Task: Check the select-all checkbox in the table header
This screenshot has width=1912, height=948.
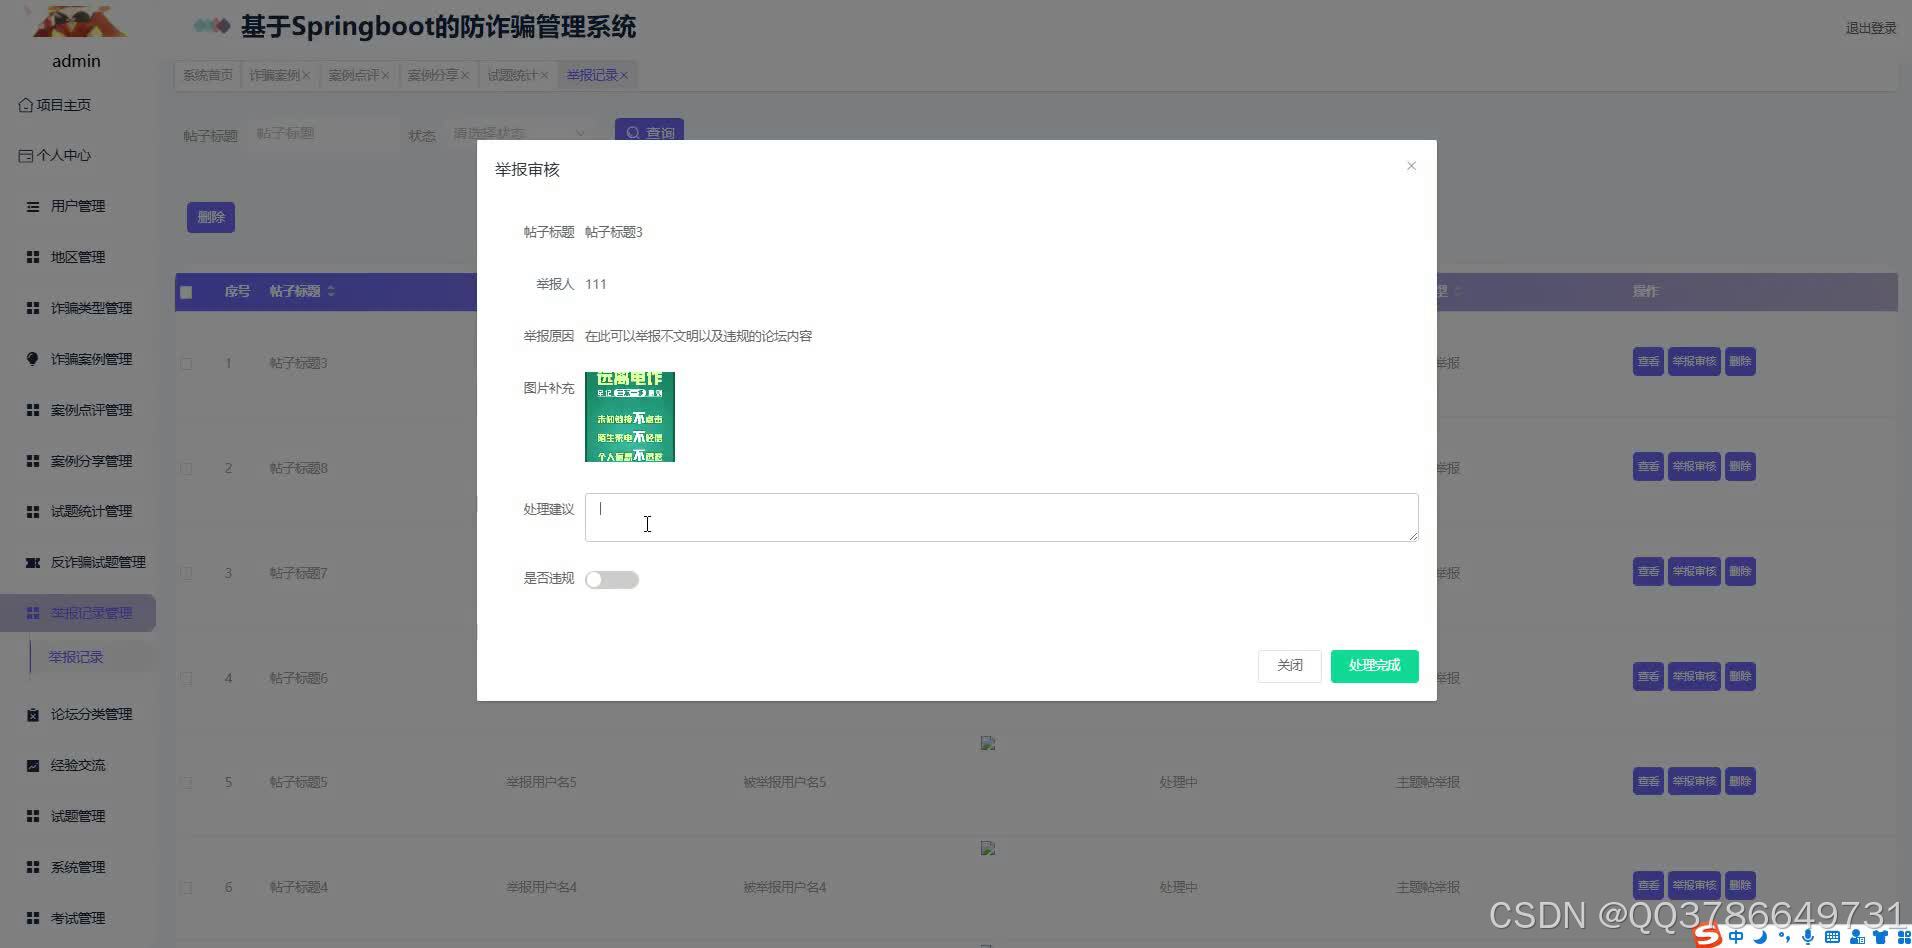Action: pos(186,292)
